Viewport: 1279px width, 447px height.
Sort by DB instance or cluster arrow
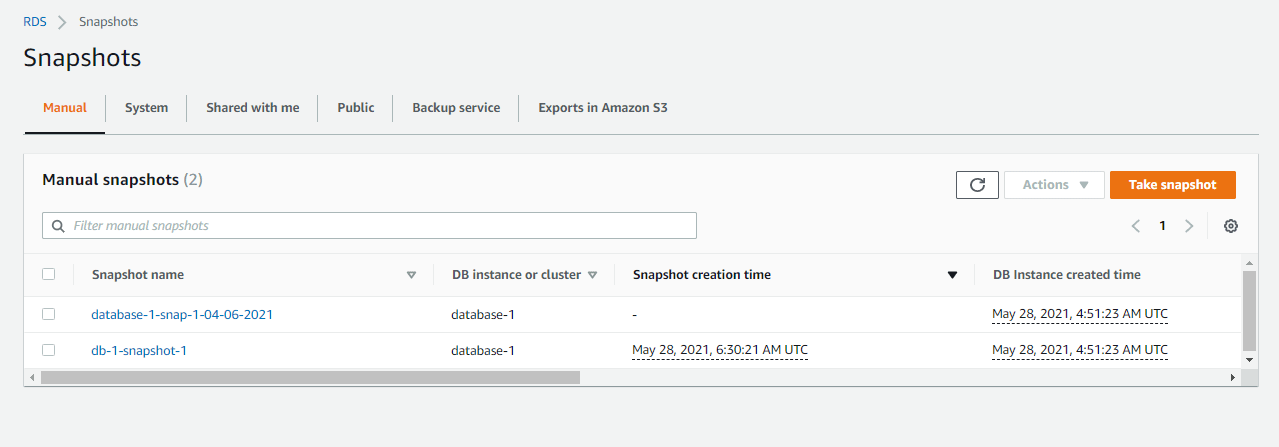592,275
